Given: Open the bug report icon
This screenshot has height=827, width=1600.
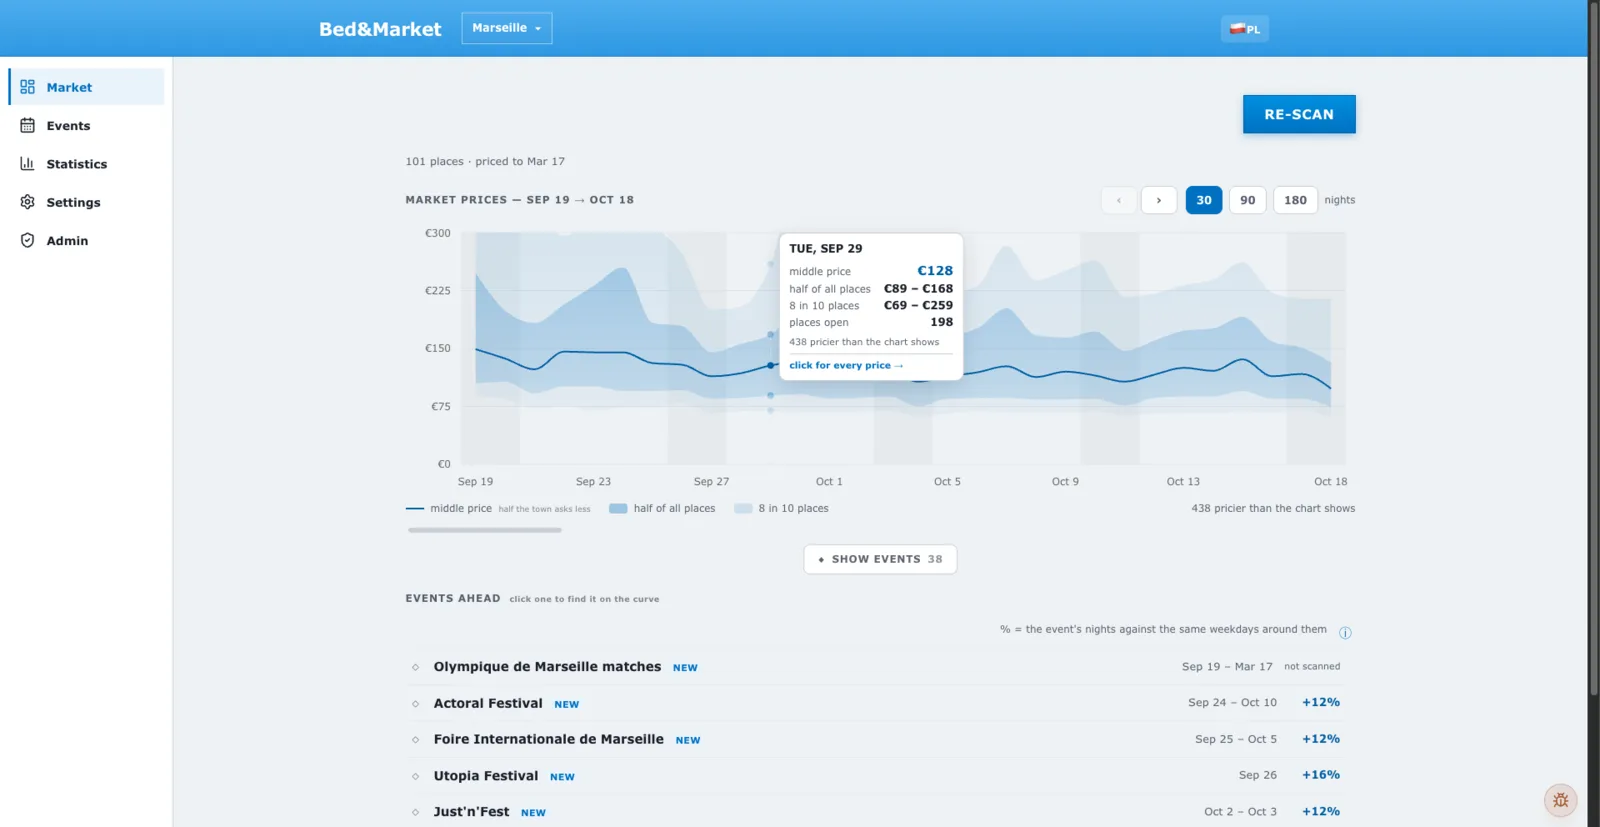Looking at the screenshot, I should (x=1560, y=800).
